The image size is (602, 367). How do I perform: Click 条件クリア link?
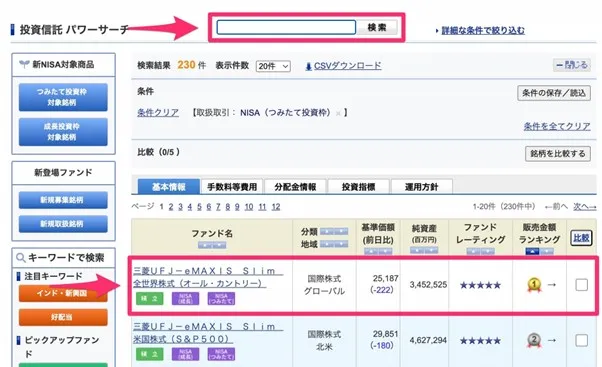[158, 112]
